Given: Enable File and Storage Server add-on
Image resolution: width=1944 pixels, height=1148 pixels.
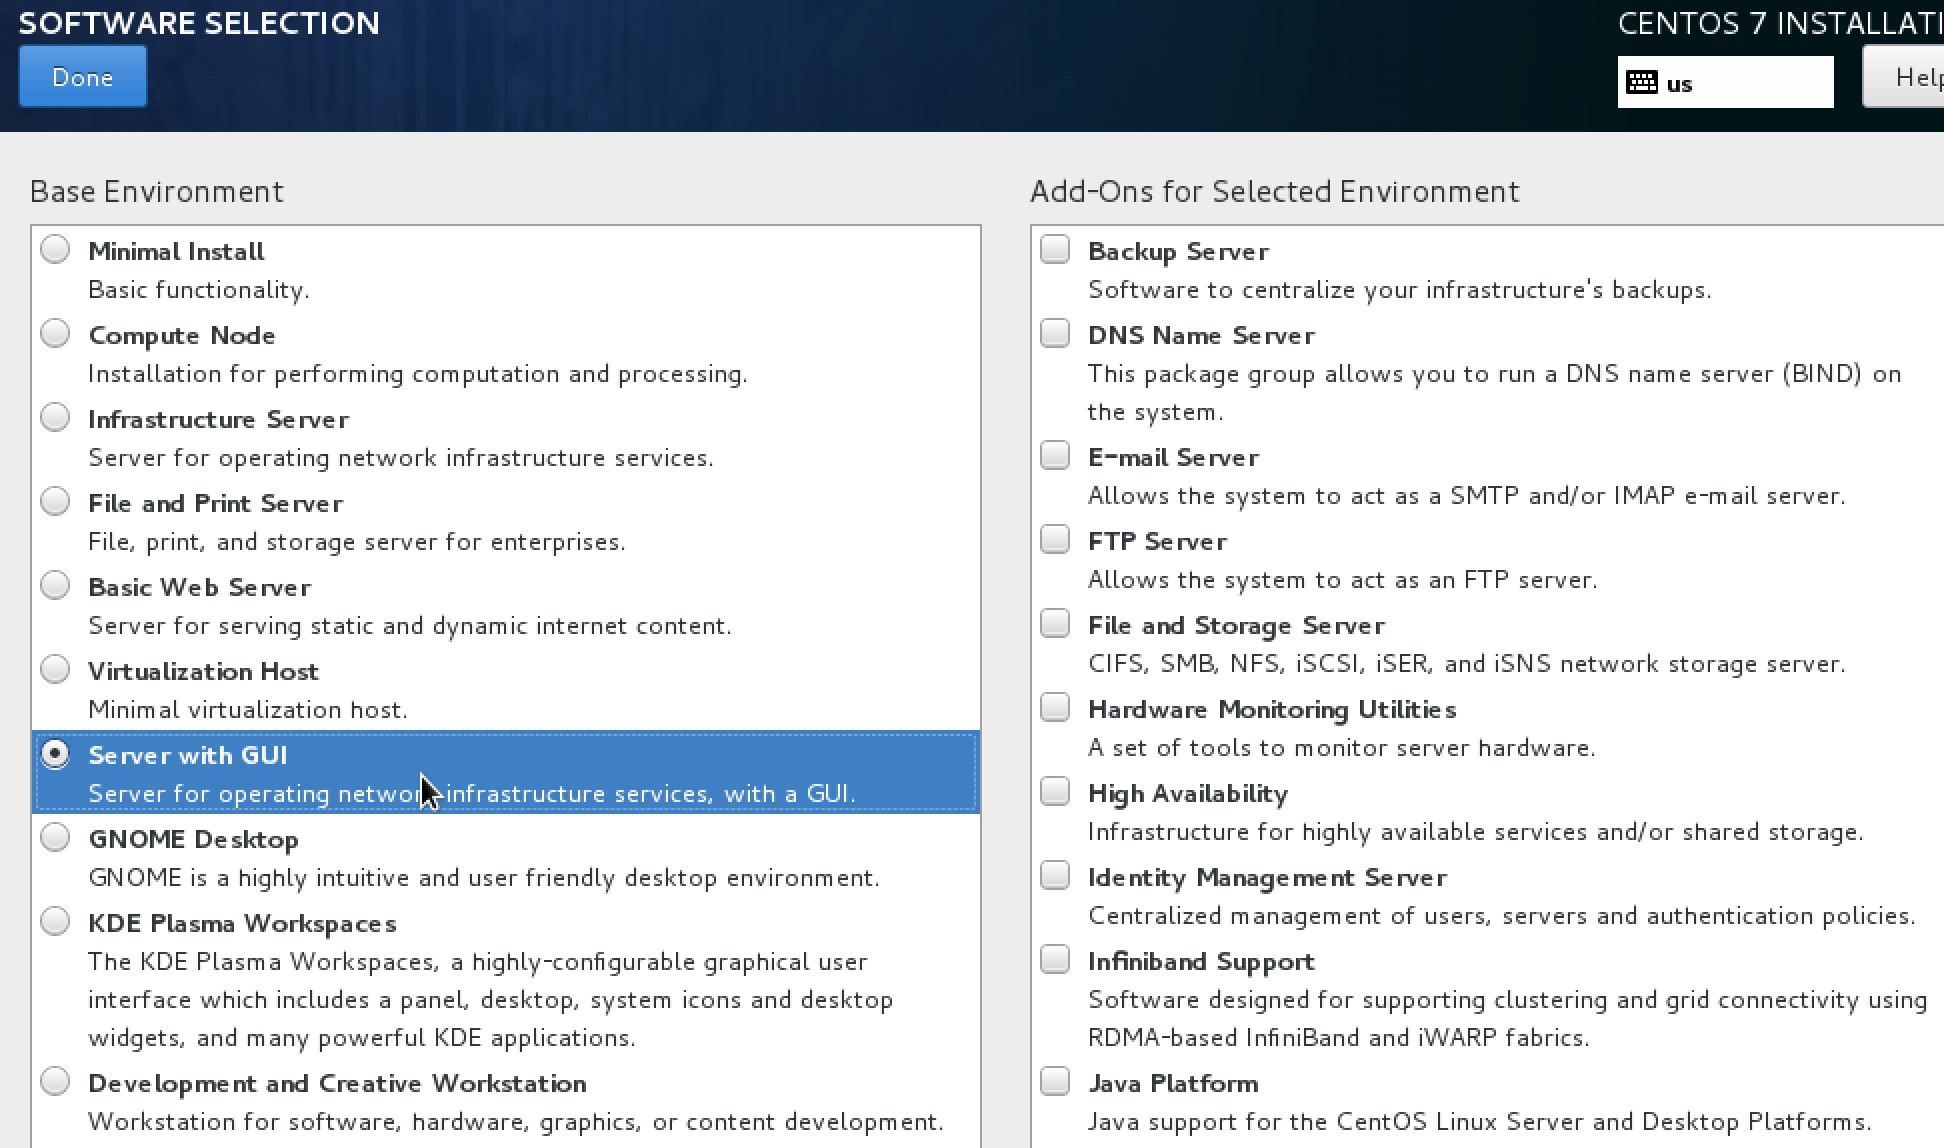Looking at the screenshot, I should coord(1055,622).
